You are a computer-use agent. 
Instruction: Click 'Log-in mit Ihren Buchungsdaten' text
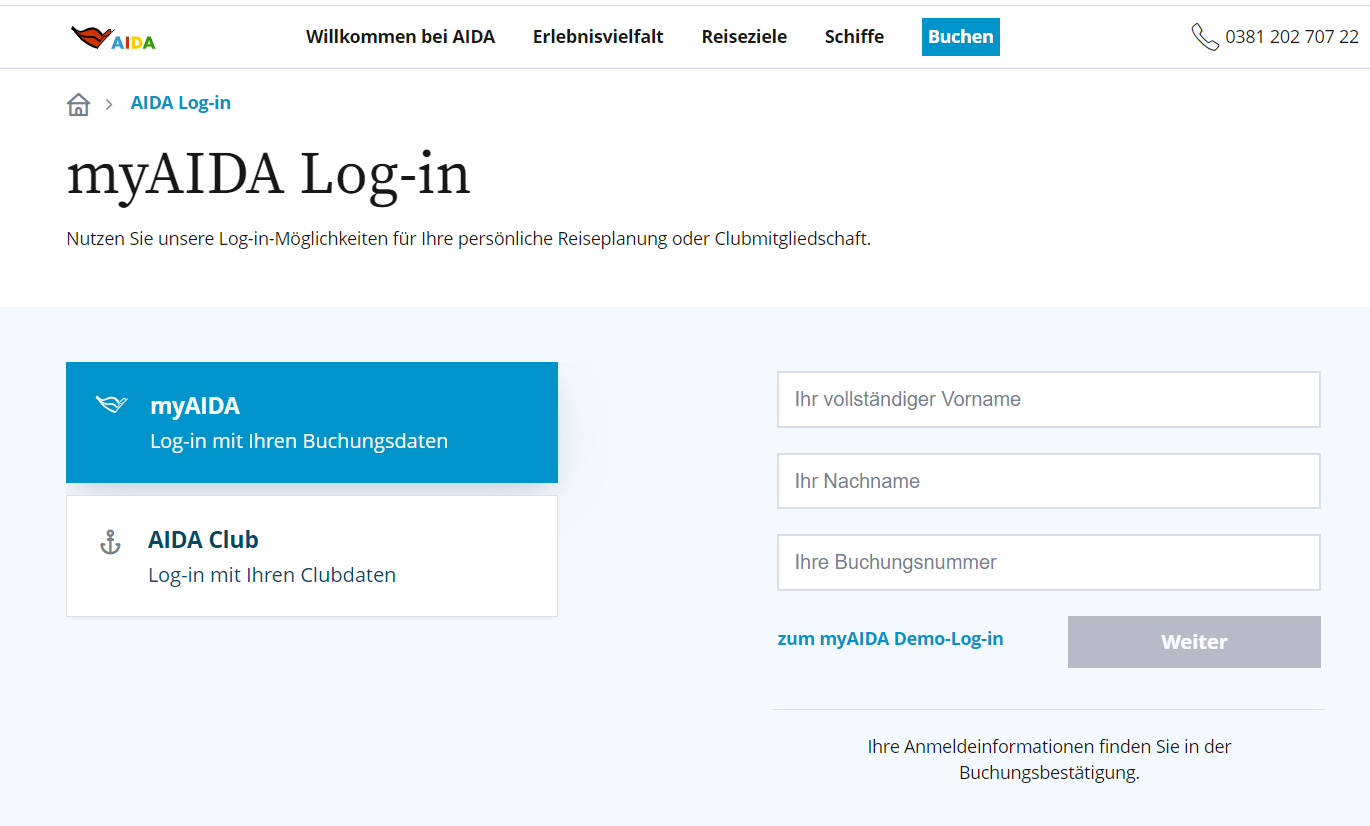pos(299,441)
